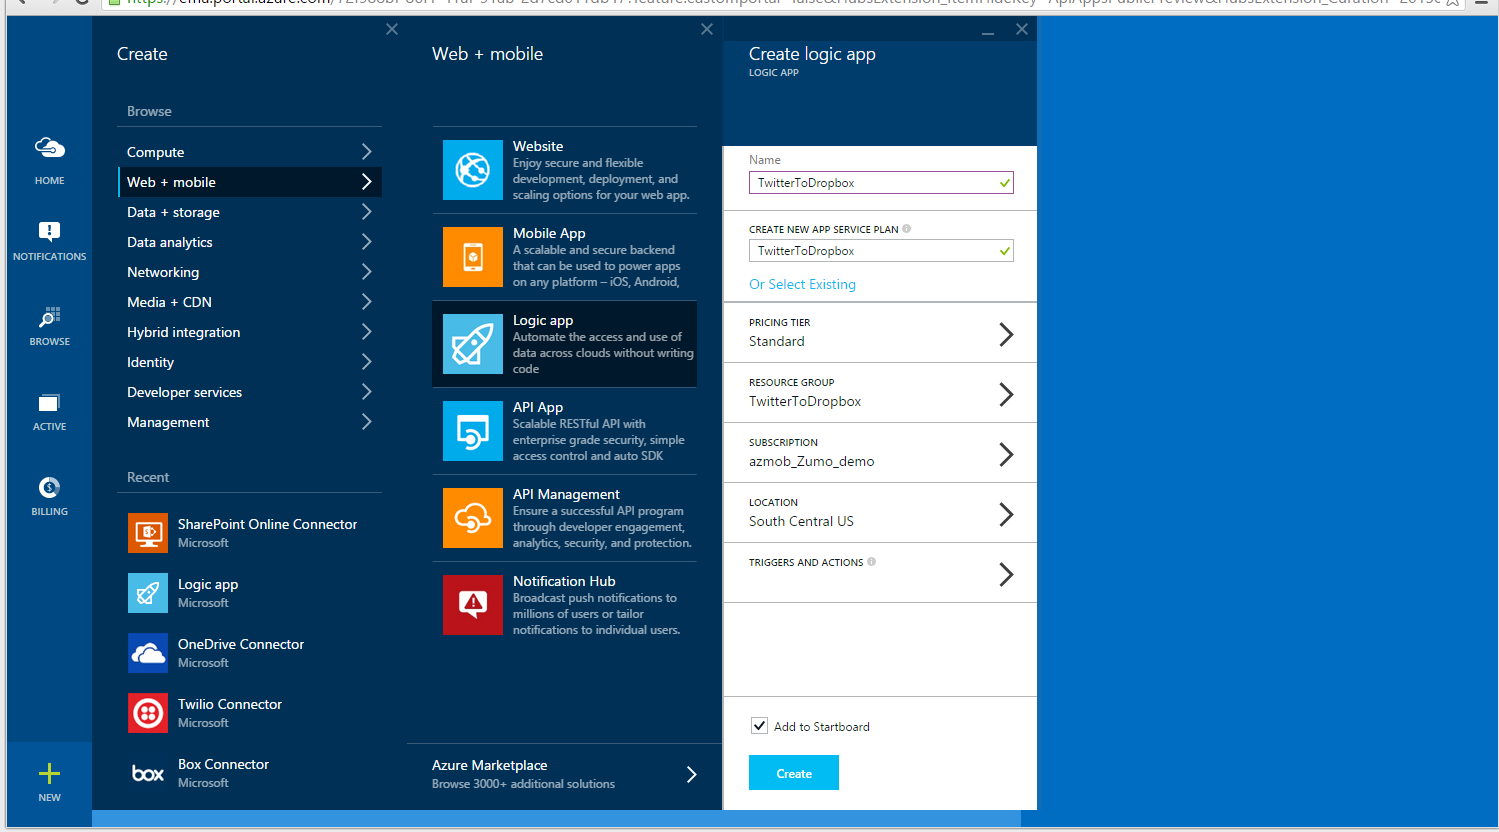The width and height of the screenshot is (1499, 832).
Task: Open the Home cloud icon in sidebar
Action: click(49, 148)
